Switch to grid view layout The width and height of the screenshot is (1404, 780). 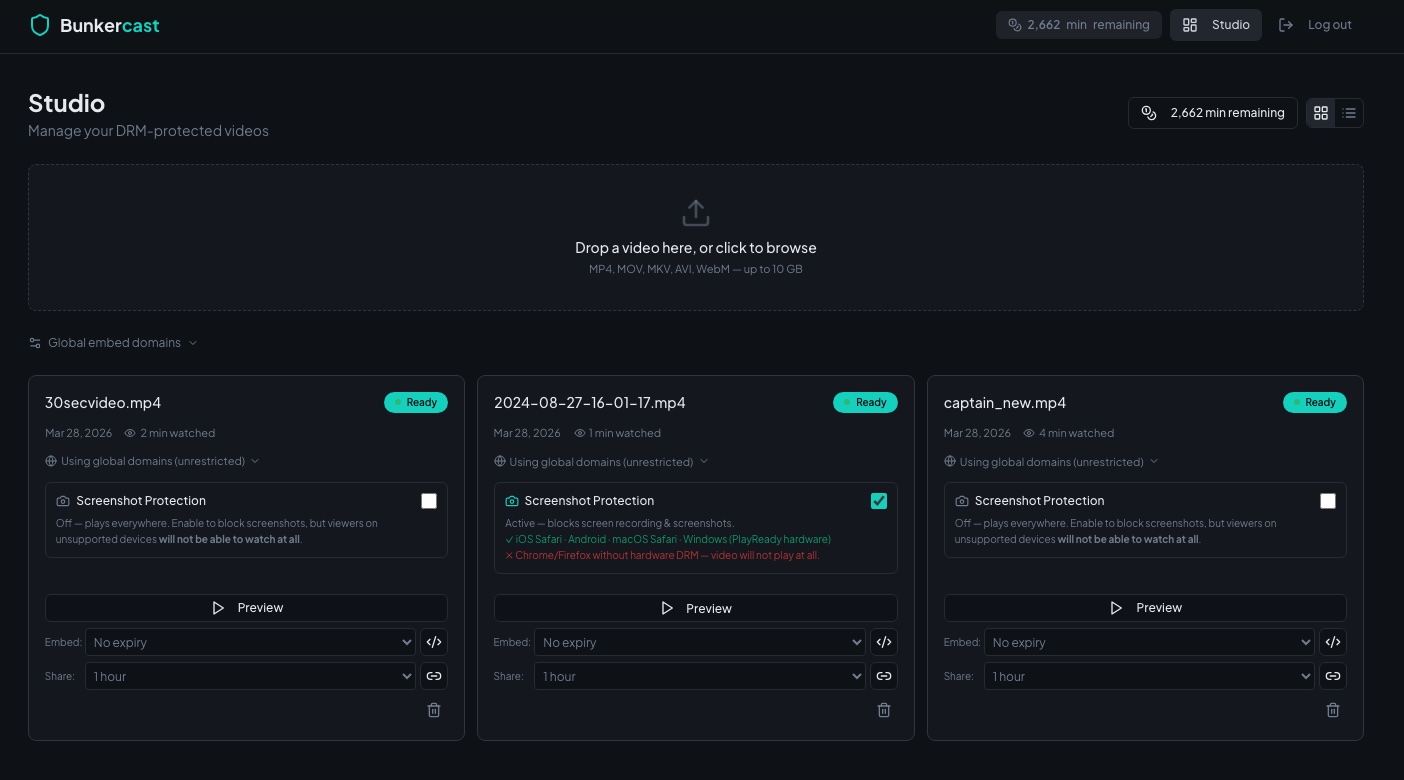[1321, 113]
